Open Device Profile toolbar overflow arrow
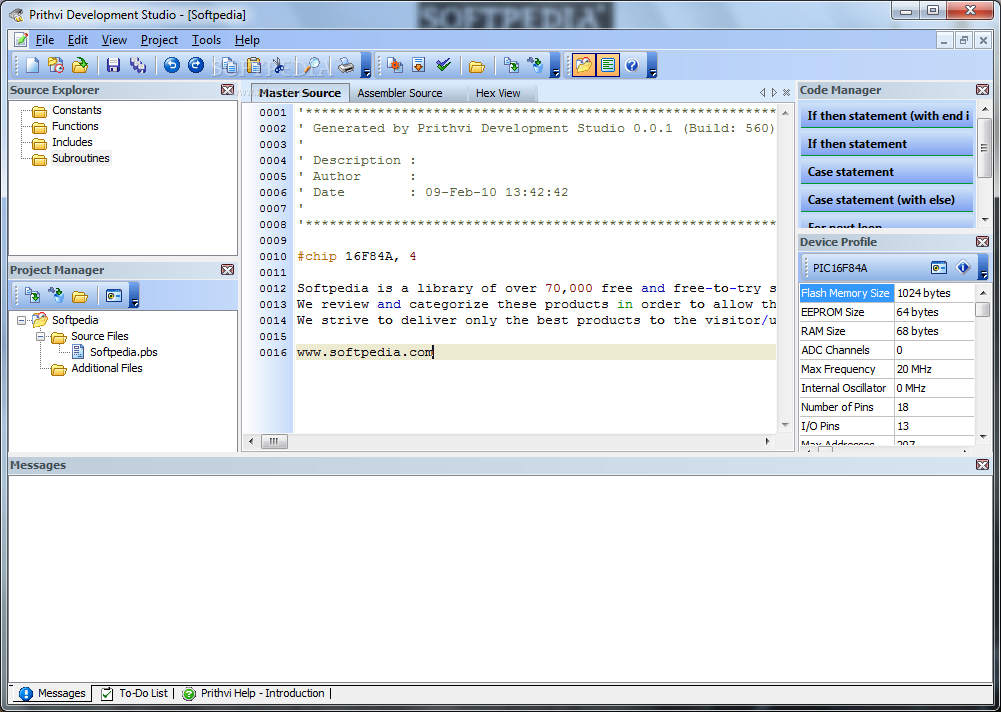Image resolution: width=1001 pixels, height=712 pixels. click(983, 268)
